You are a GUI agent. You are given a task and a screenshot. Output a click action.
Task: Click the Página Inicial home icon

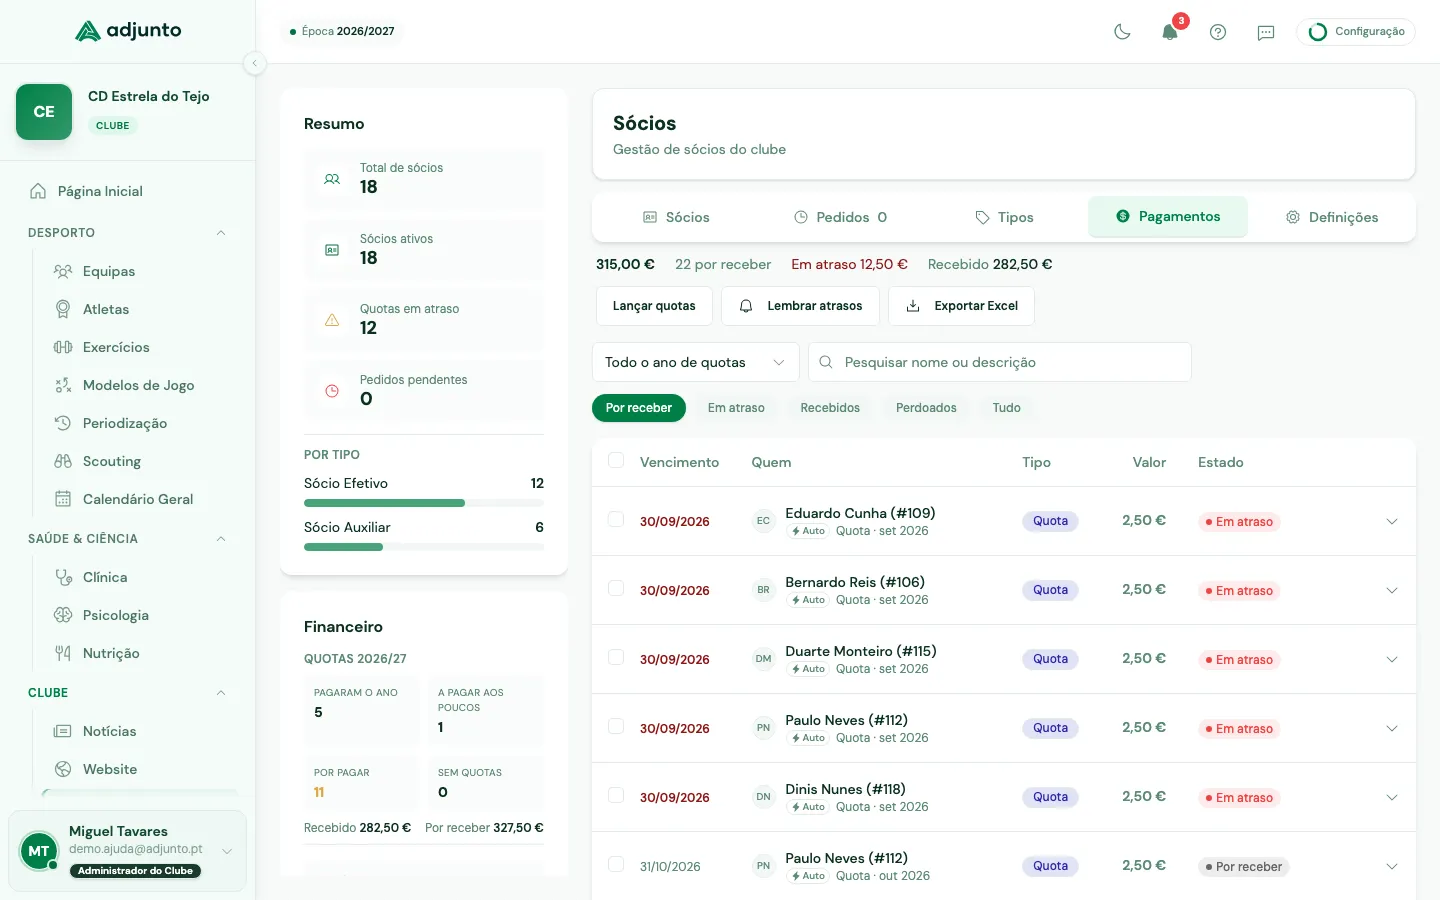[38, 191]
